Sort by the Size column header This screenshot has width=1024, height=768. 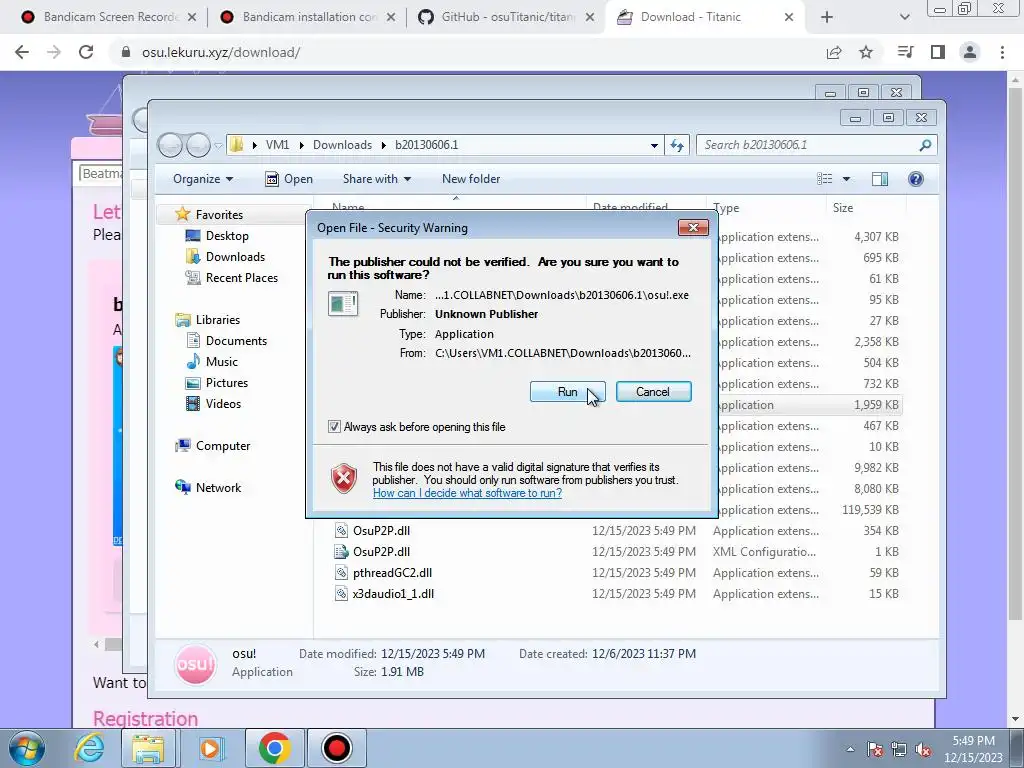(x=842, y=208)
